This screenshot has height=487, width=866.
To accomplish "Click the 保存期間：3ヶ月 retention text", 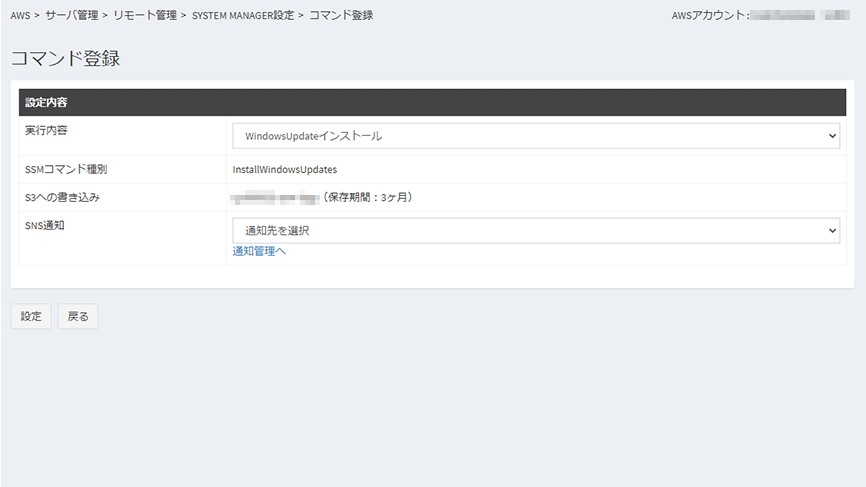I will [368, 197].
